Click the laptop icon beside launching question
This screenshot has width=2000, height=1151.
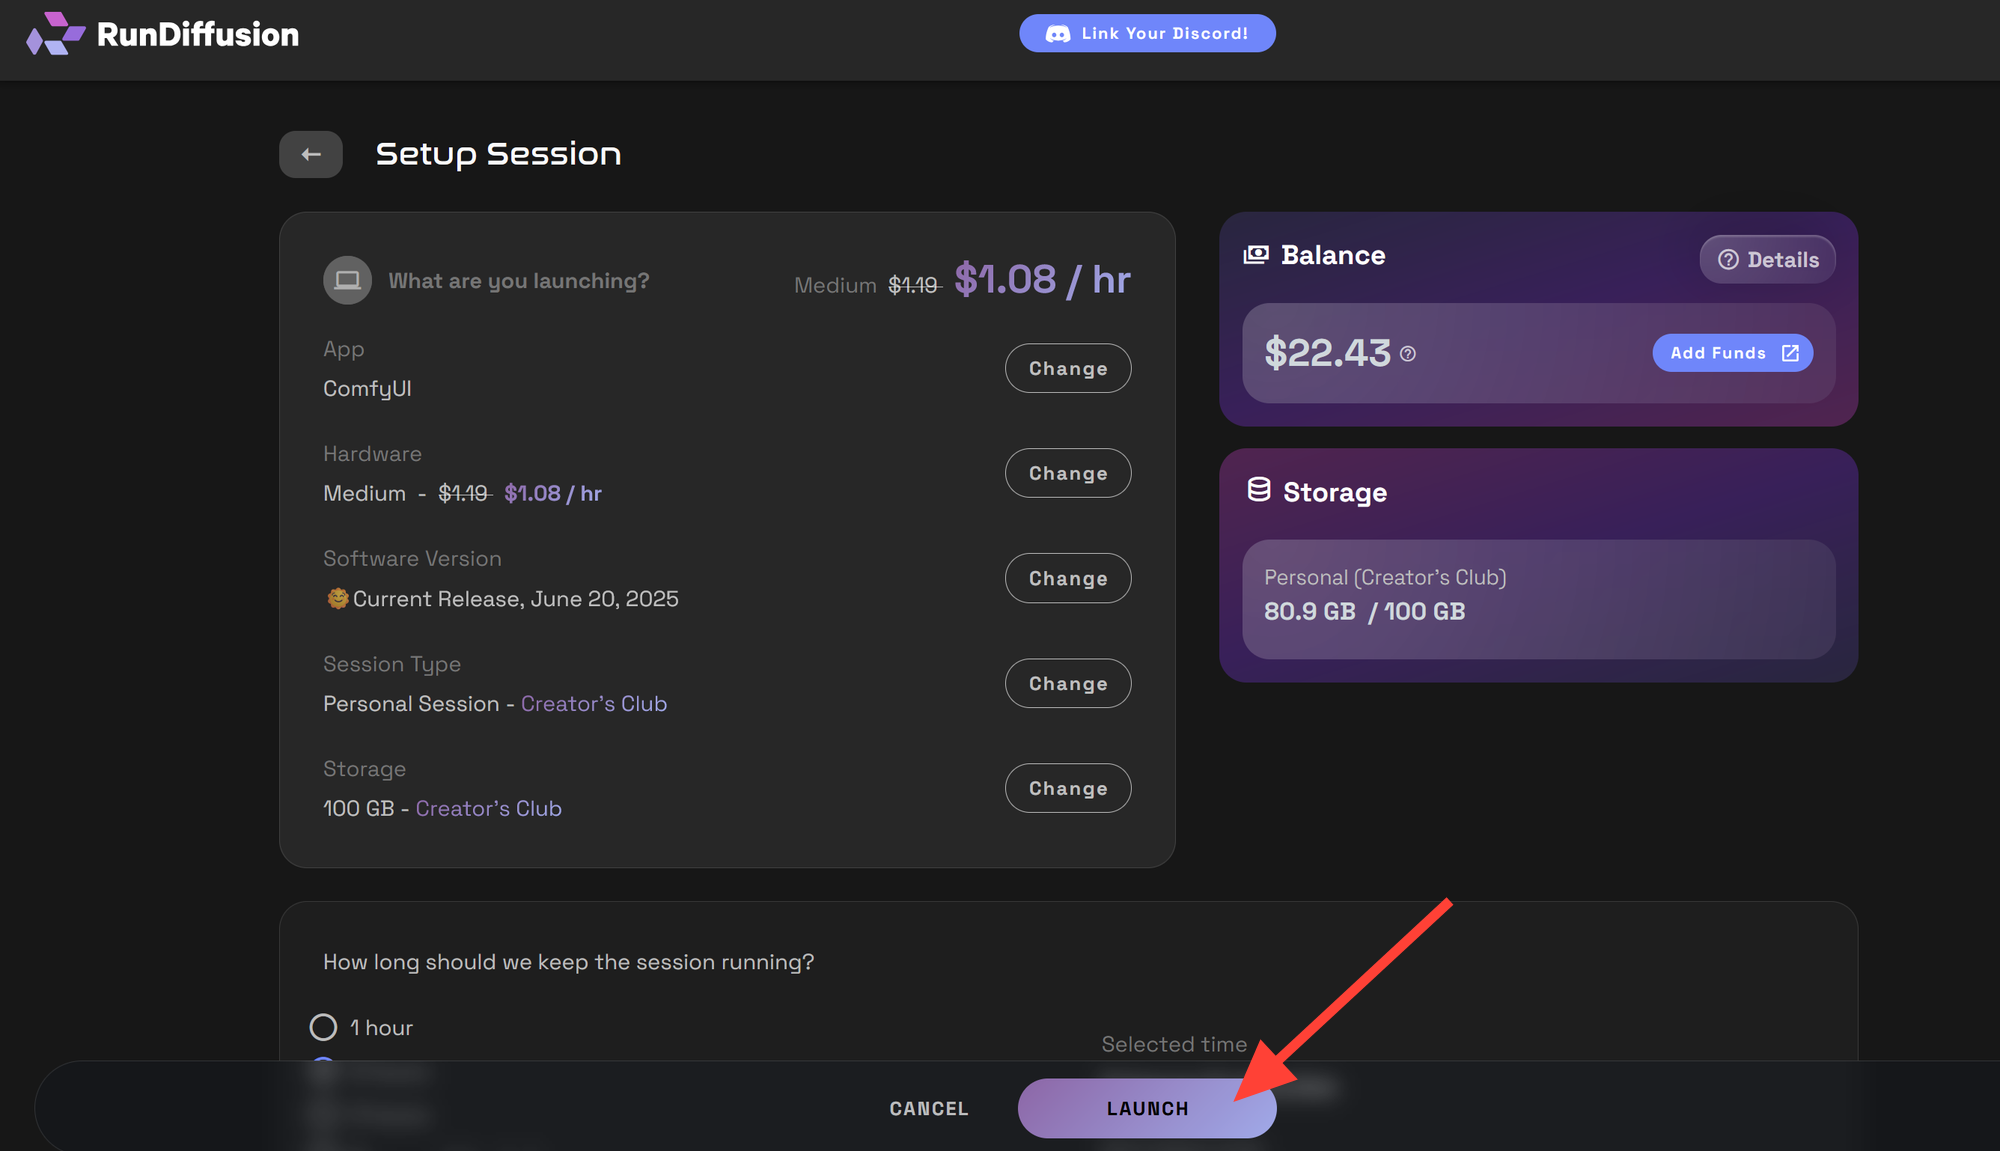(347, 280)
